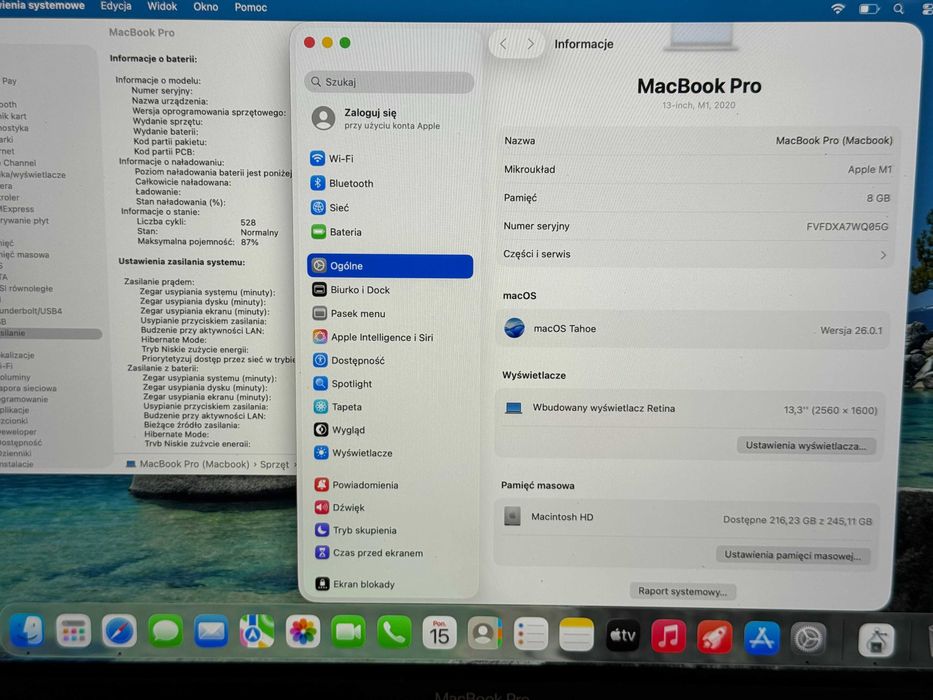Open Messages app in Dock
The height and width of the screenshot is (700, 933).
coord(165,632)
